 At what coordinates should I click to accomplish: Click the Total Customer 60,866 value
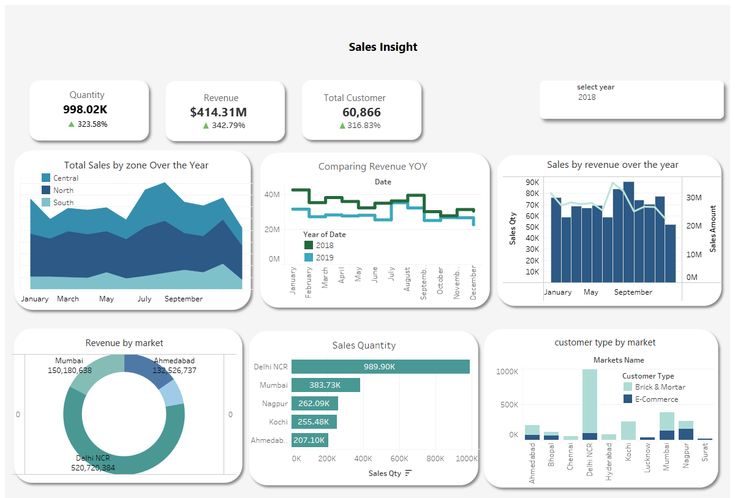click(361, 112)
